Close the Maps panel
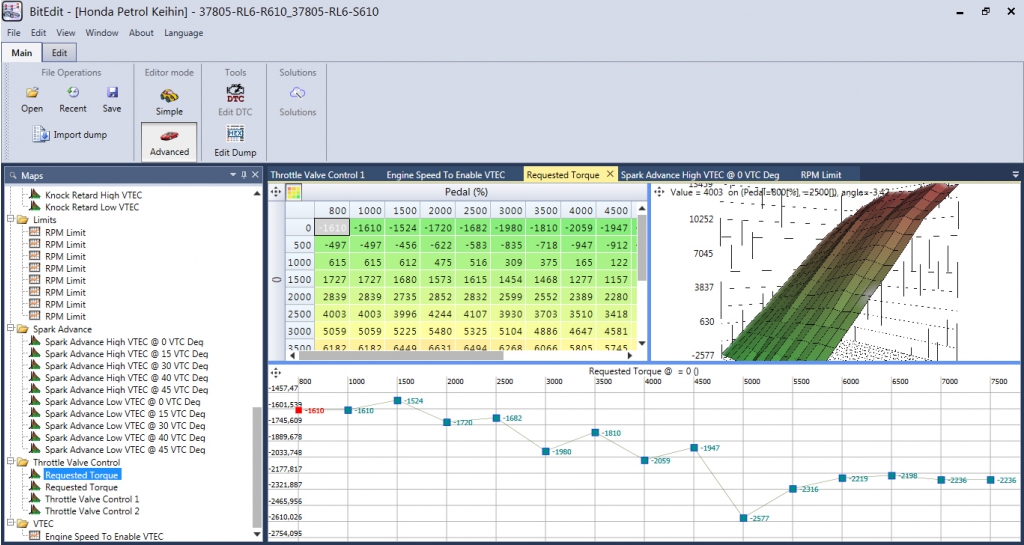 pyautogui.click(x=255, y=174)
